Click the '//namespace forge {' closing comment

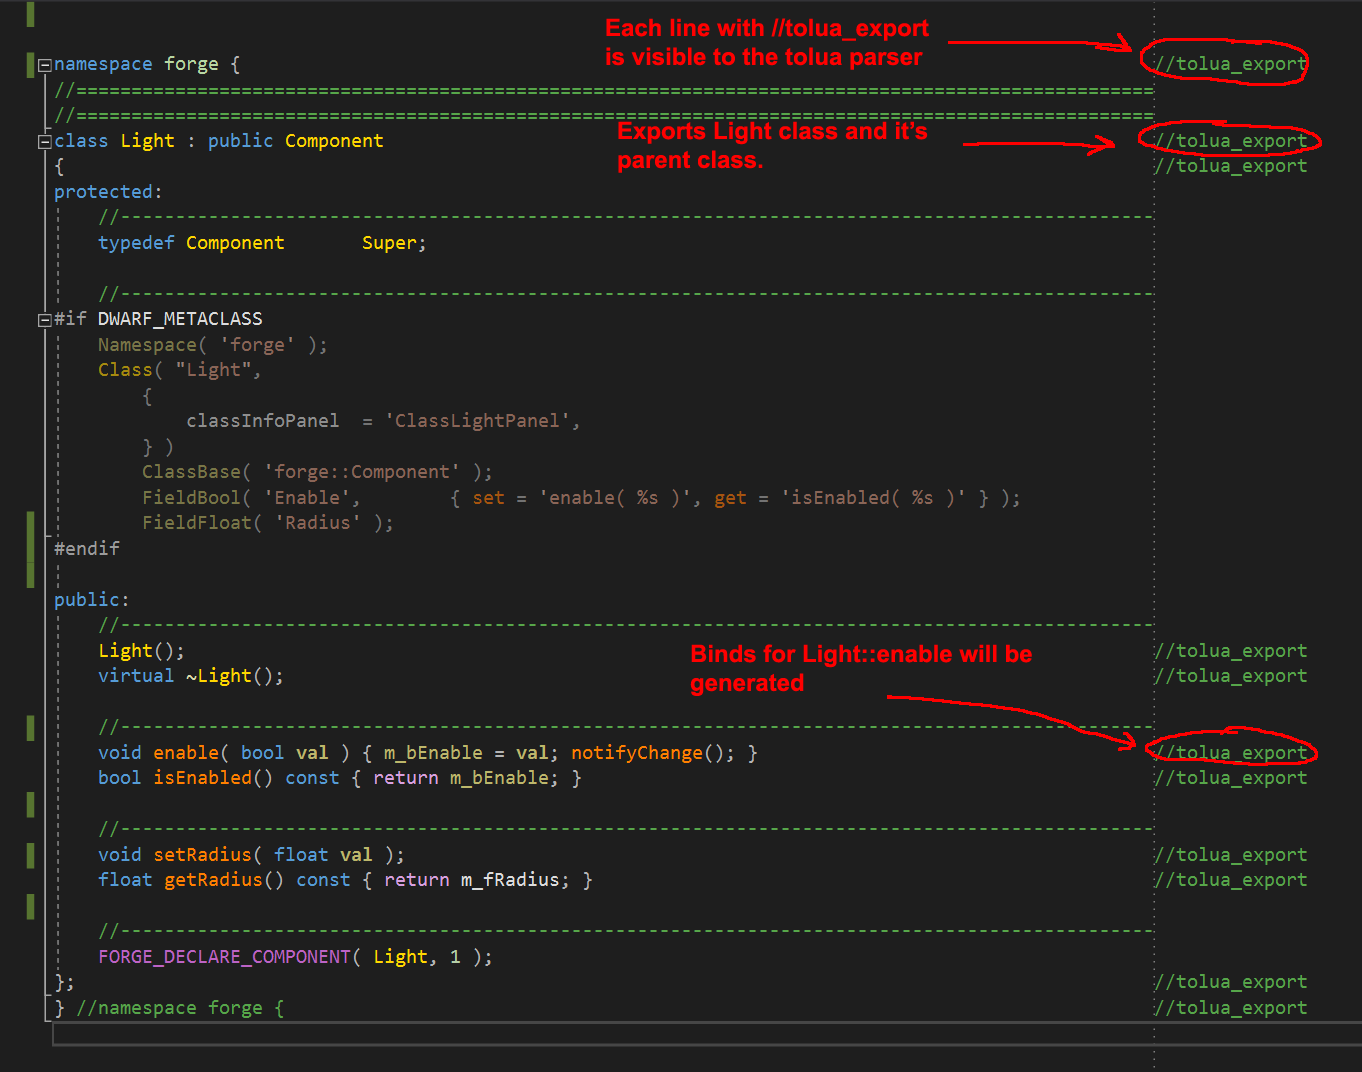(180, 1008)
